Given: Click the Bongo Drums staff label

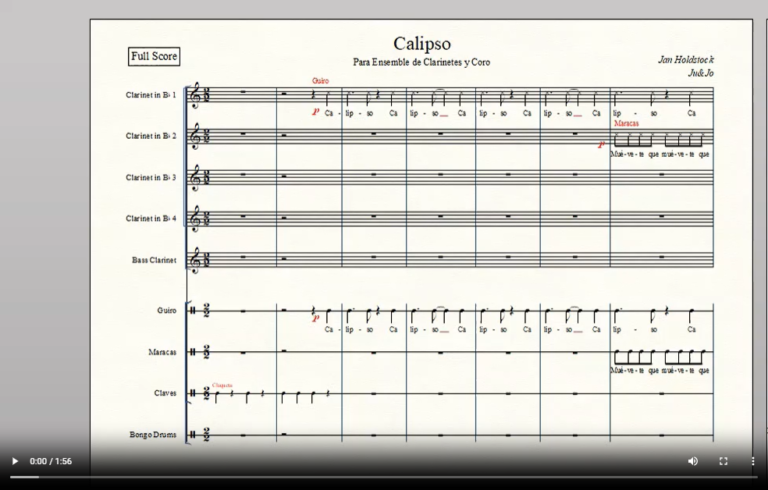Looking at the screenshot, I should click(x=153, y=434).
